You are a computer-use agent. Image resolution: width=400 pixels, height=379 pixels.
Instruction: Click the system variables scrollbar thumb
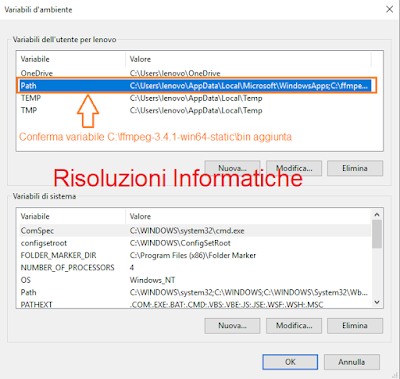tap(377, 234)
